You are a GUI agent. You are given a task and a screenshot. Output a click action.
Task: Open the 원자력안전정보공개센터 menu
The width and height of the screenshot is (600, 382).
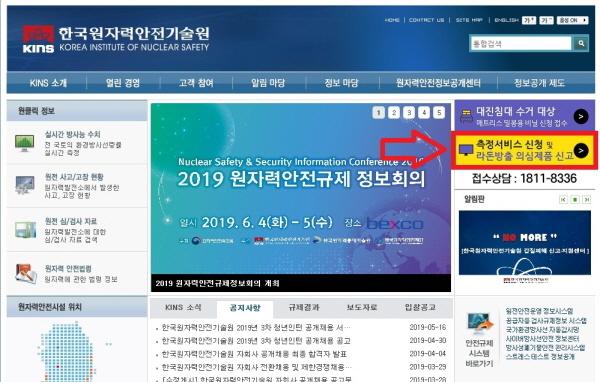tap(438, 83)
